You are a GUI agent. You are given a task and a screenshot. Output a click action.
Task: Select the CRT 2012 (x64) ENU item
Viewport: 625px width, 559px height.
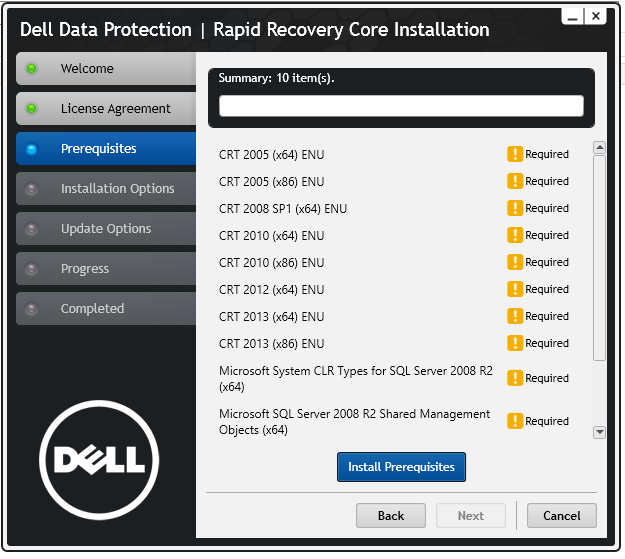point(271,290)
